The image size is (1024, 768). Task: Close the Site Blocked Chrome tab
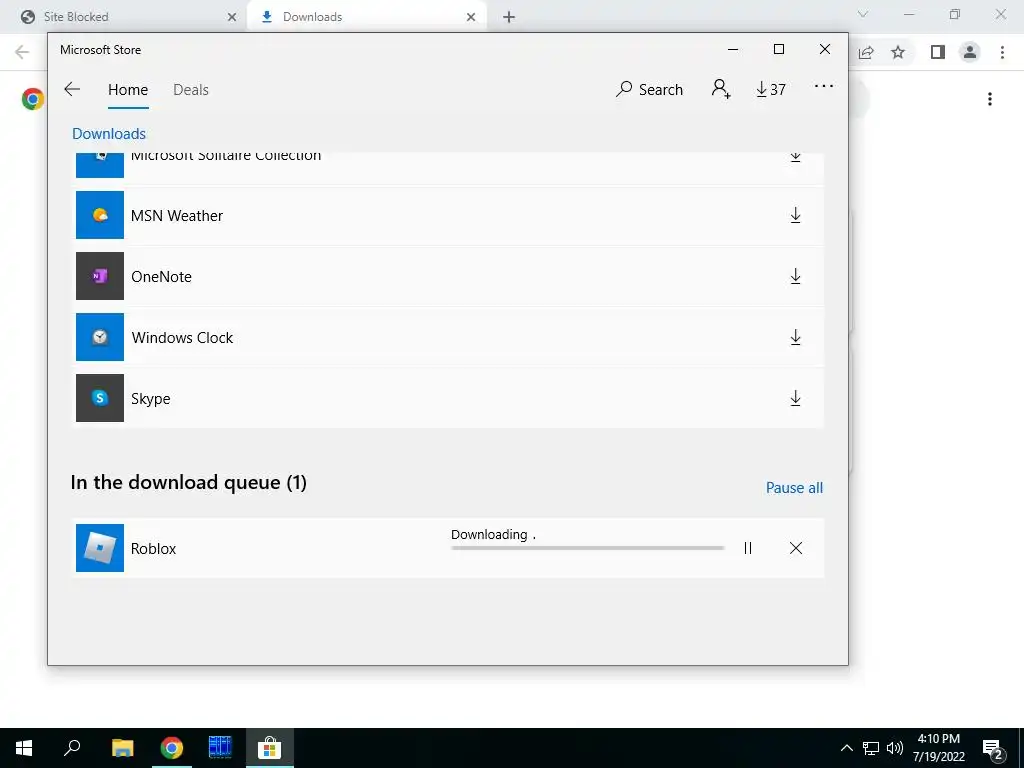tap(232, 17)
